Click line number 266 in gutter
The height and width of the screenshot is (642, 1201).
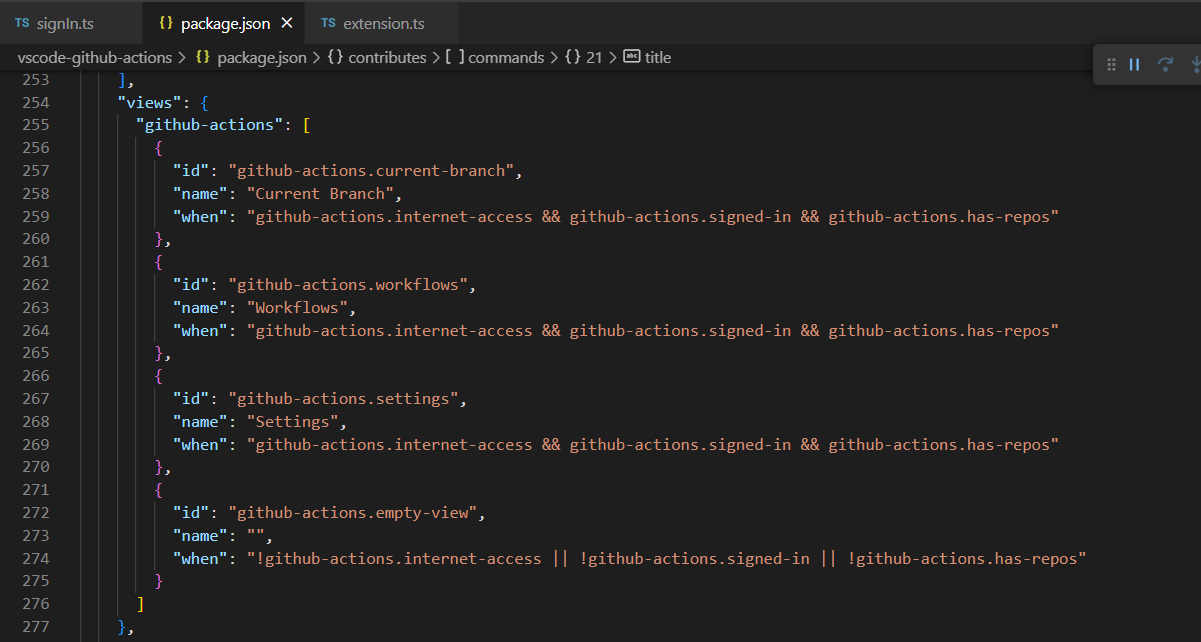pos(35,376)
